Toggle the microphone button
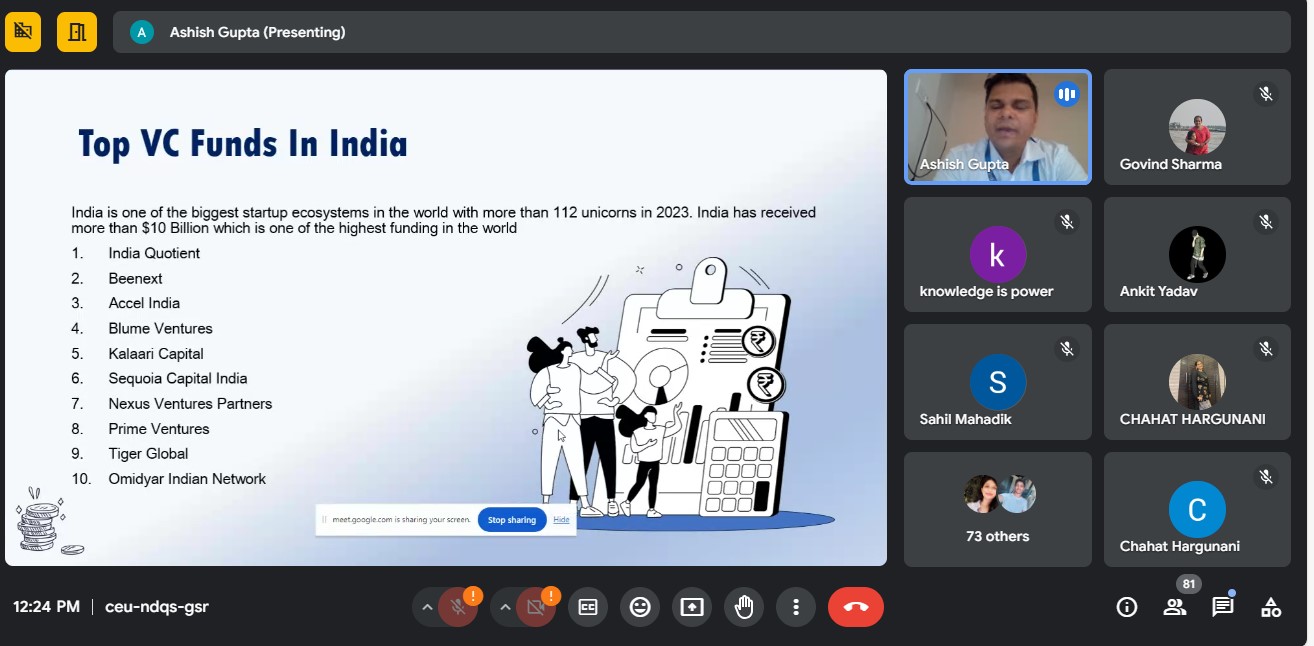 click(458, 607)
